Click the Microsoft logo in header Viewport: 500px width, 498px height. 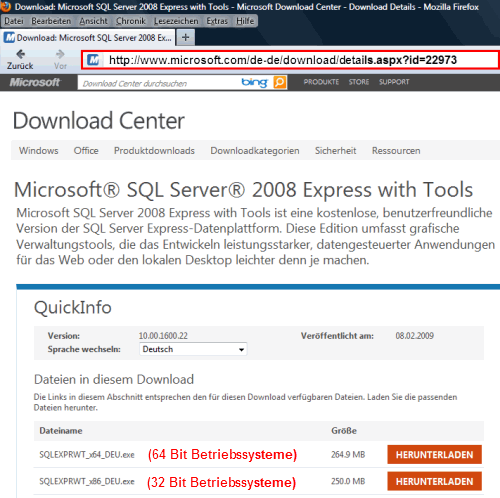tap(35, 82)
